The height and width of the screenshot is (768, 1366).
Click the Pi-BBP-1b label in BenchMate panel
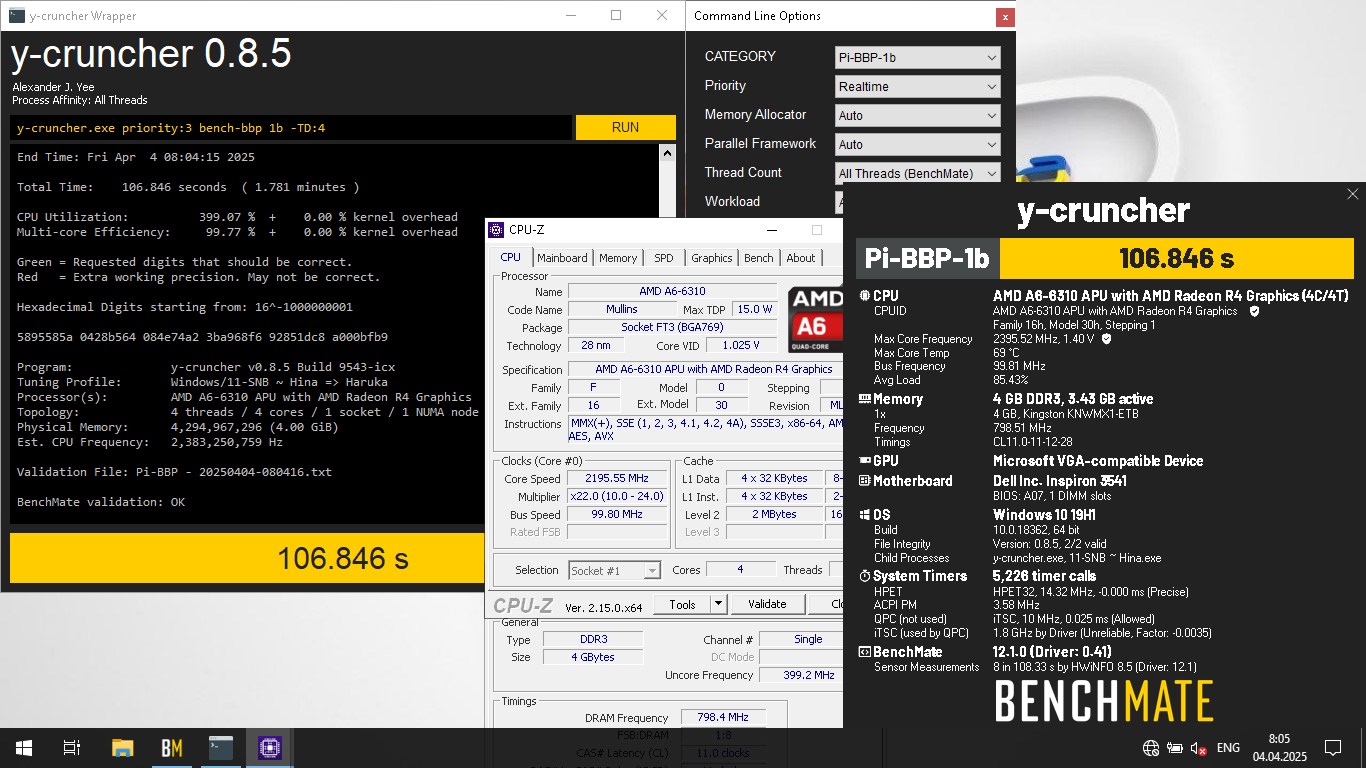(927, 258)
